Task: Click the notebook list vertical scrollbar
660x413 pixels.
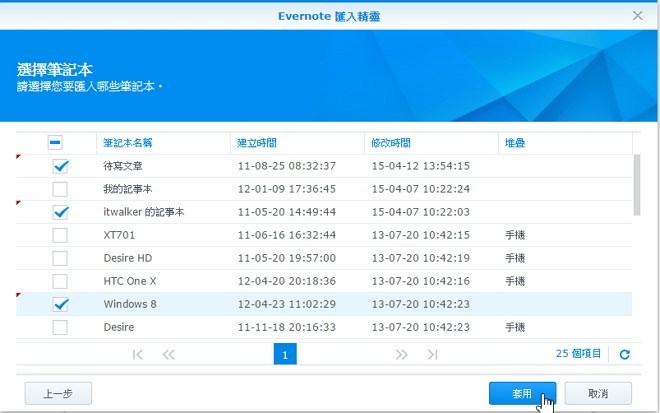Action: pyautogui.click(x=637, y=185)
